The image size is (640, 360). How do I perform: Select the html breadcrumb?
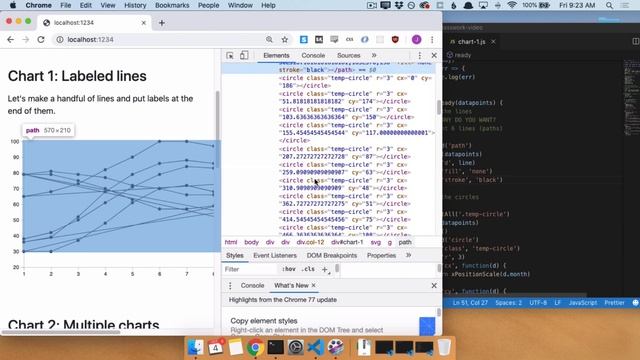coord(231,242)
